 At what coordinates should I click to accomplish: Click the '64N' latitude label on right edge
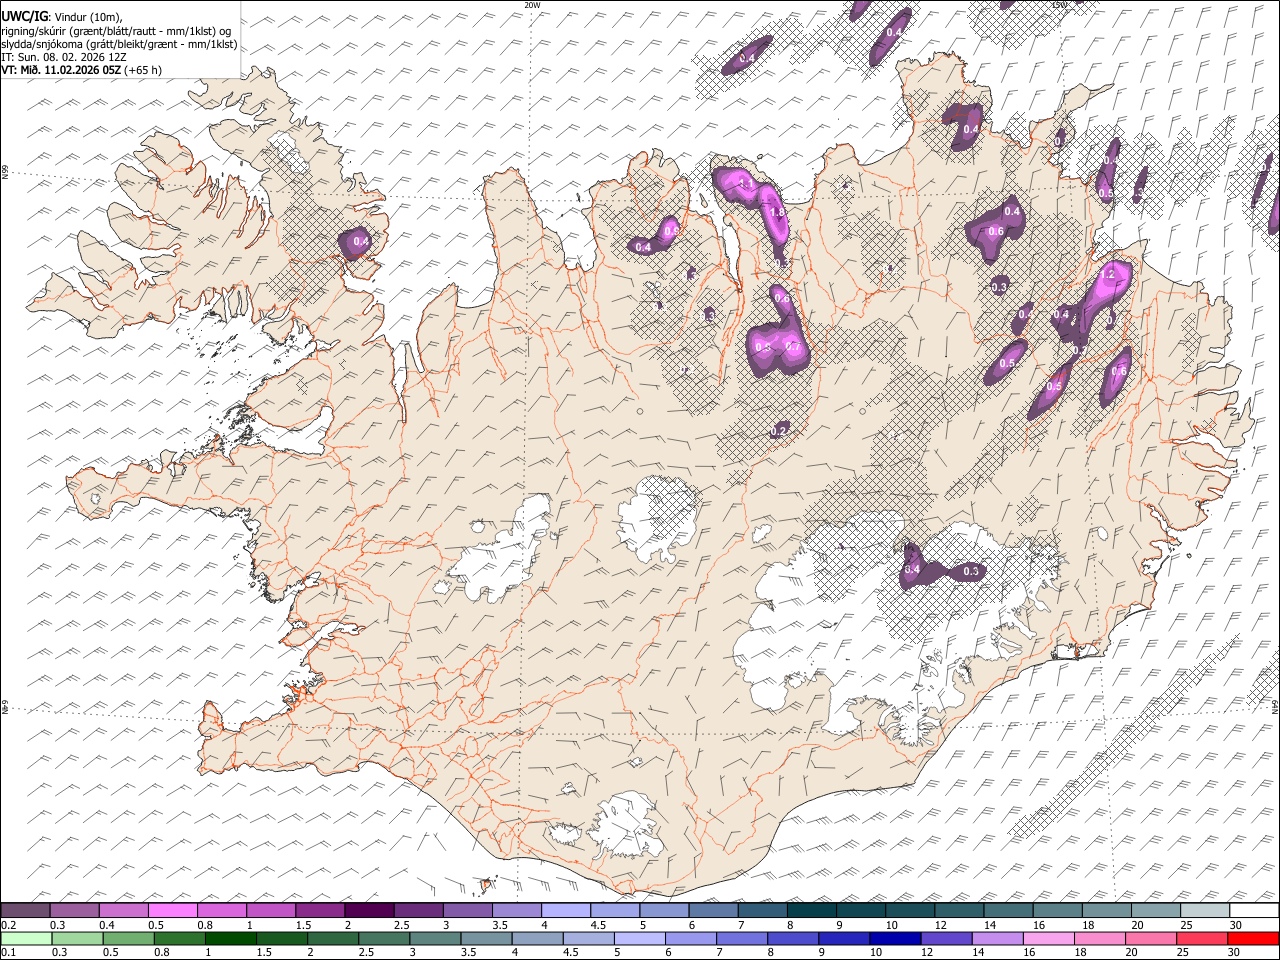point(1275,706)
